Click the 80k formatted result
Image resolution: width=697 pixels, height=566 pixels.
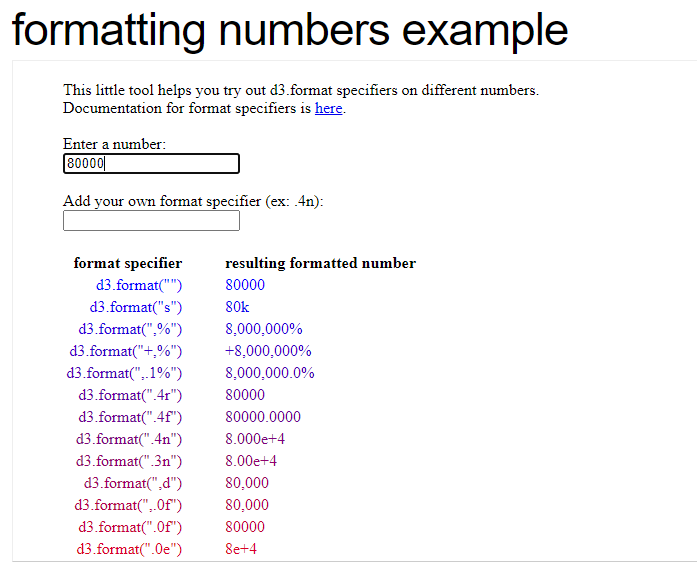[237, 307]
